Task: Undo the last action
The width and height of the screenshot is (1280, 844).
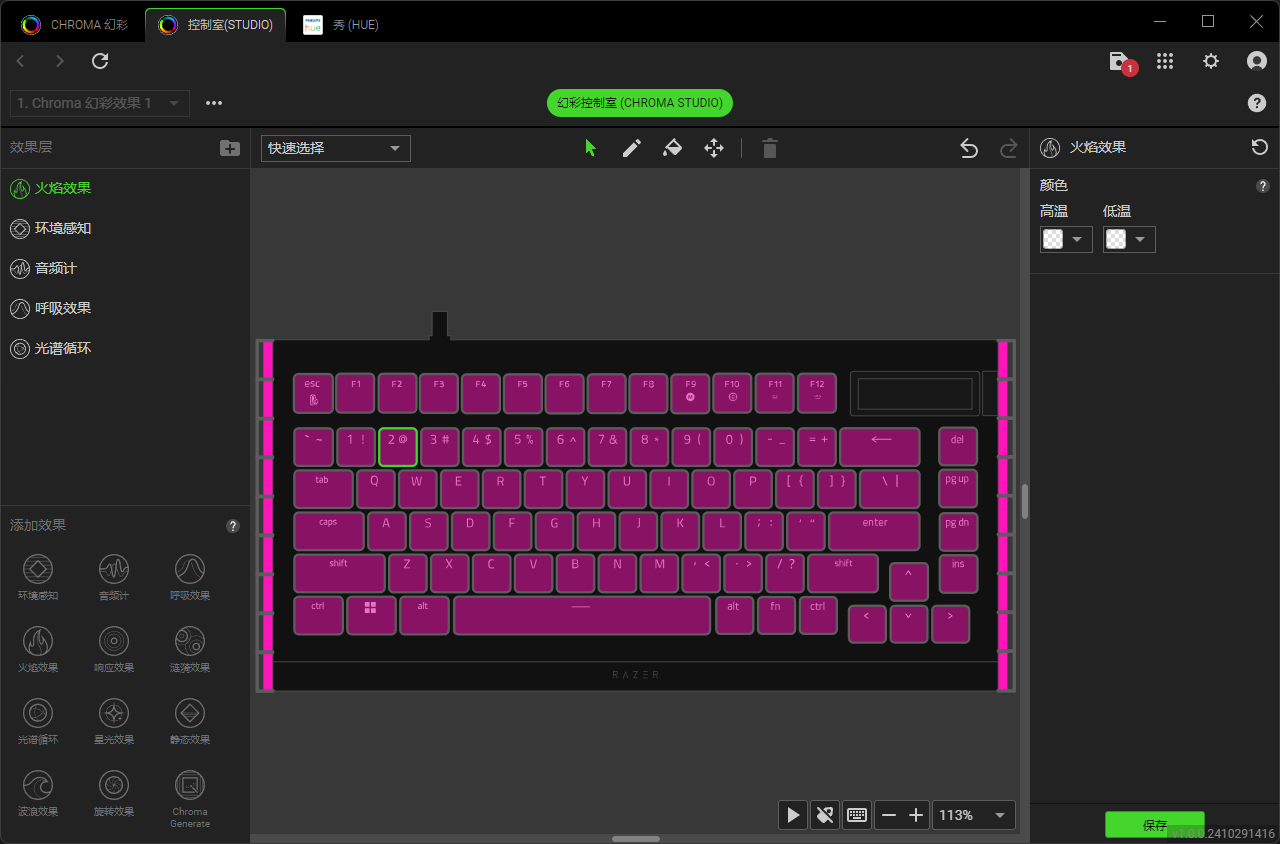Action: tap(968, 148)
